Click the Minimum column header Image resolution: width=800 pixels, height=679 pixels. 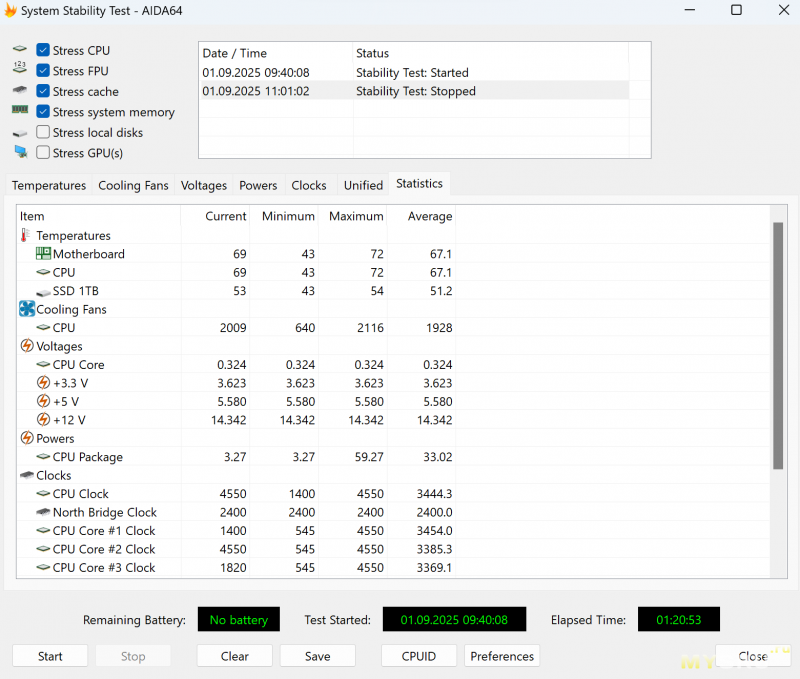(x=284, y=216)
